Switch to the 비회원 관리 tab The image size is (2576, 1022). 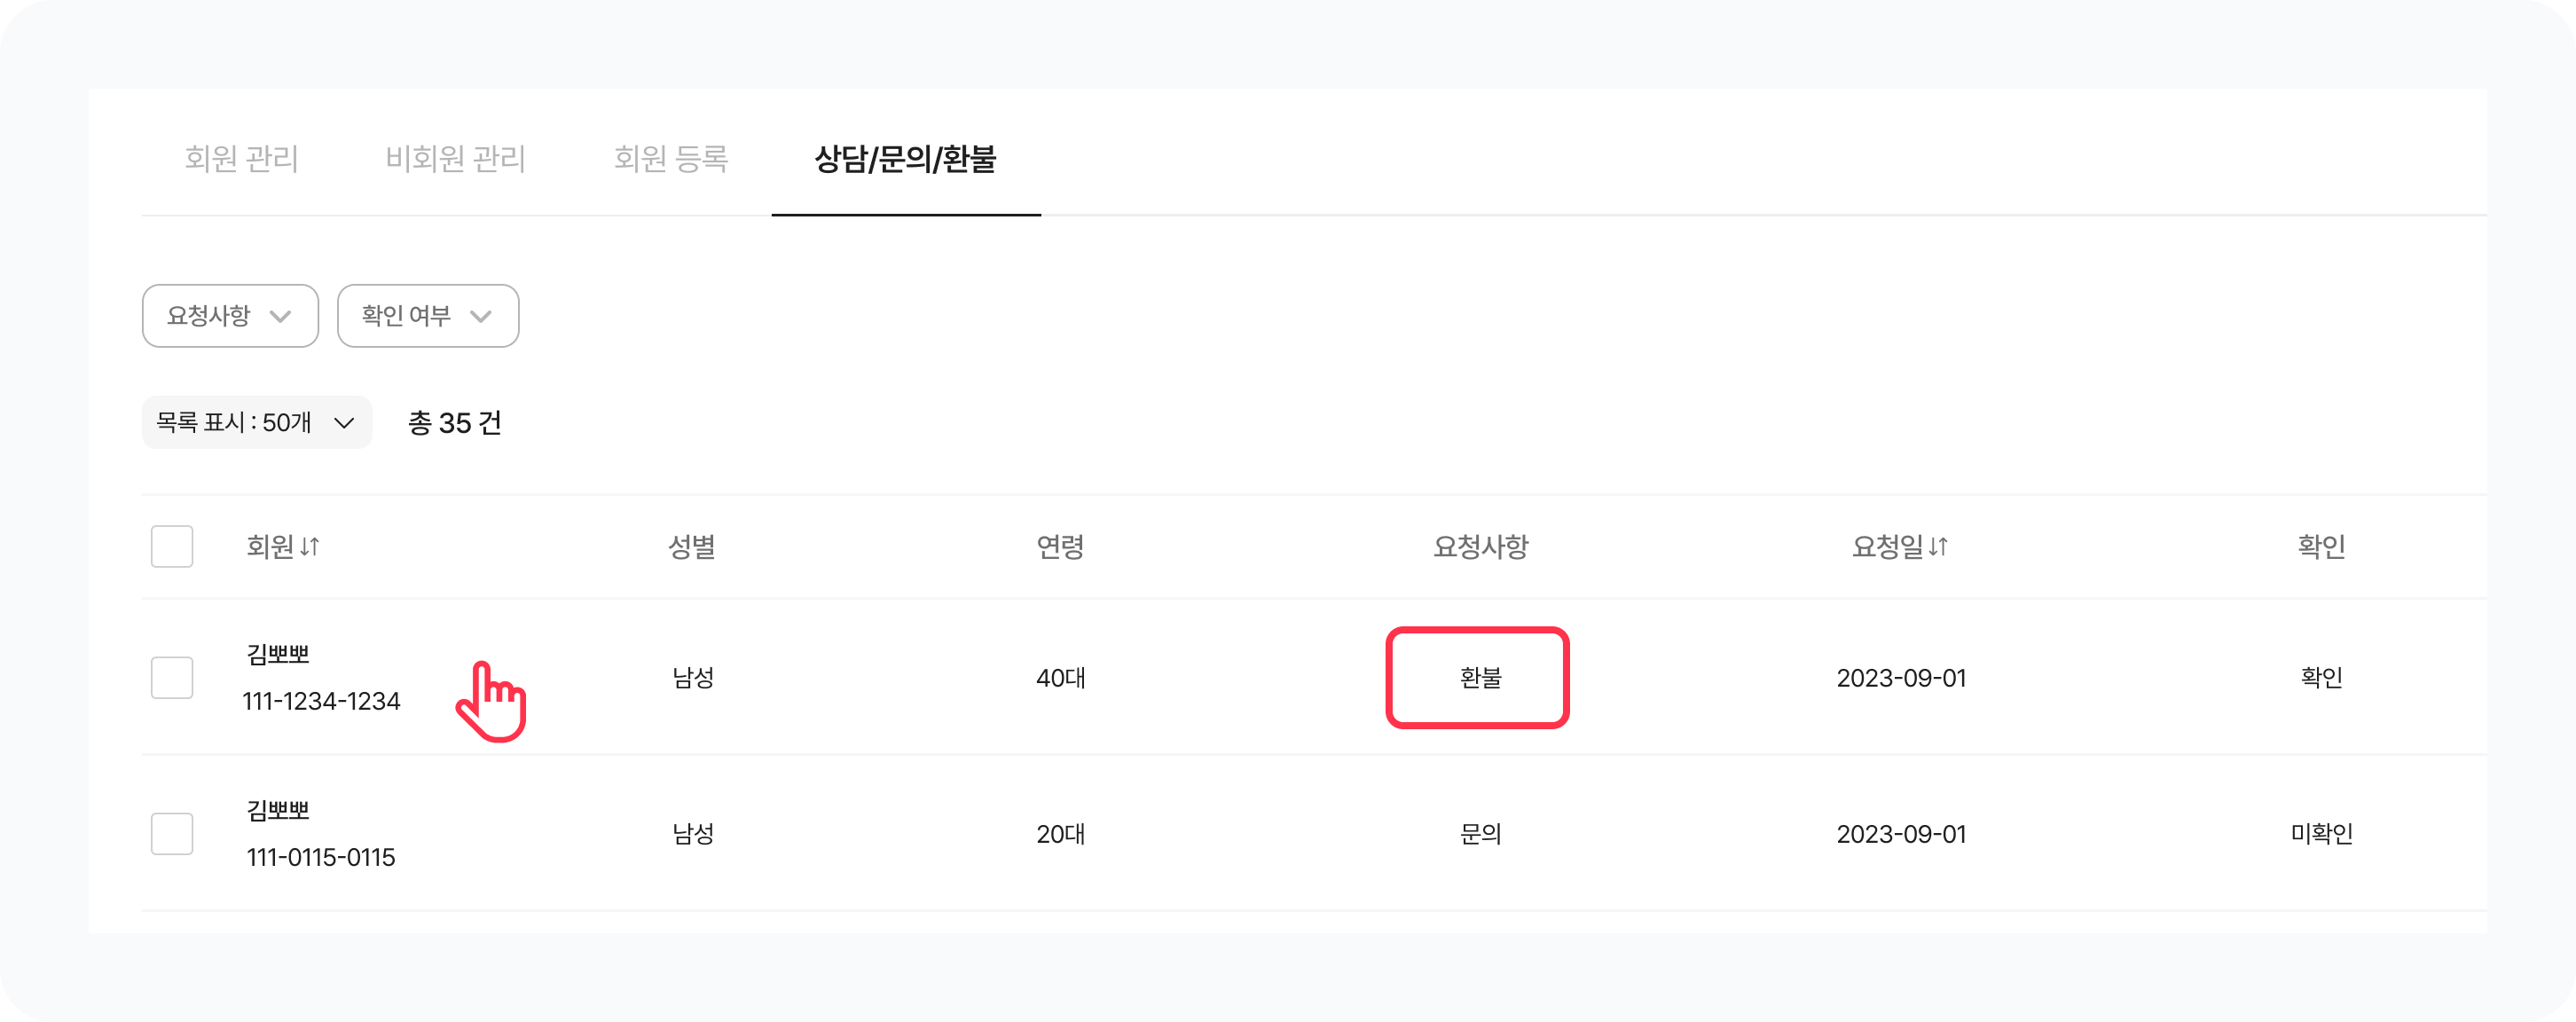(455, 159)
